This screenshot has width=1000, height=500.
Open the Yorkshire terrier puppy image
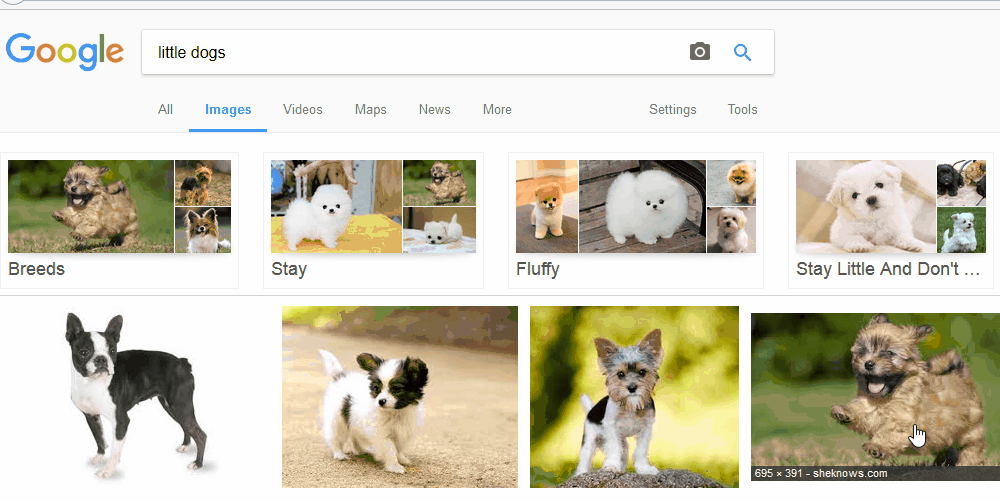(x=634, y=397)
